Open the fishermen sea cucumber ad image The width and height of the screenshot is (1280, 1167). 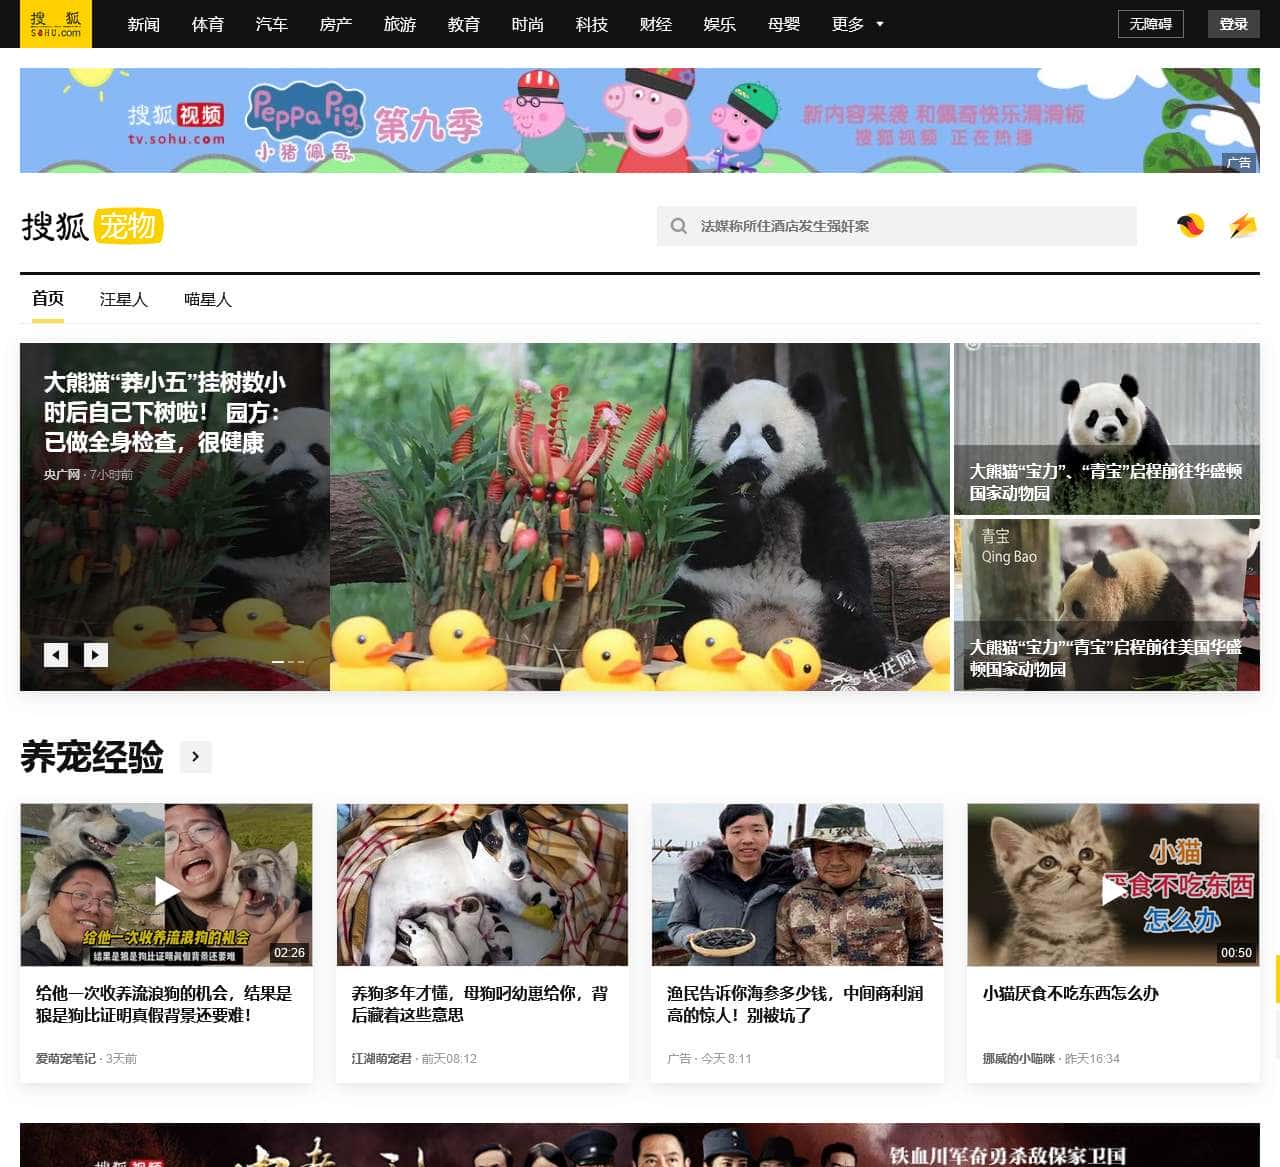(797, 884)
